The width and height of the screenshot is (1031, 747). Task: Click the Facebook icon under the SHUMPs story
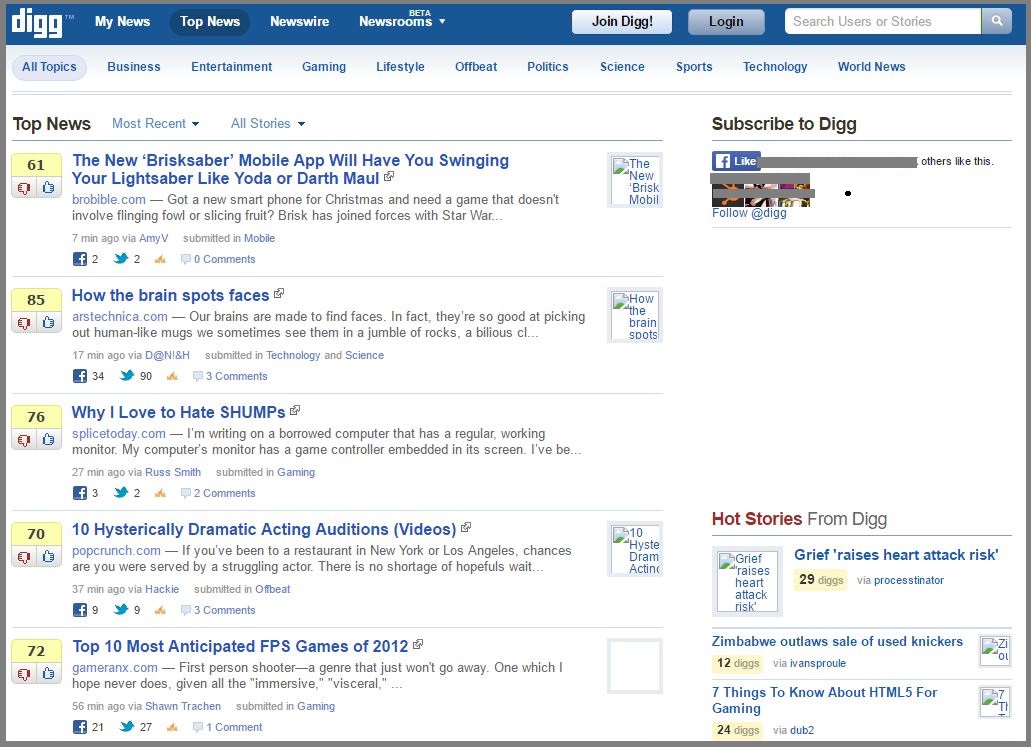80,493
